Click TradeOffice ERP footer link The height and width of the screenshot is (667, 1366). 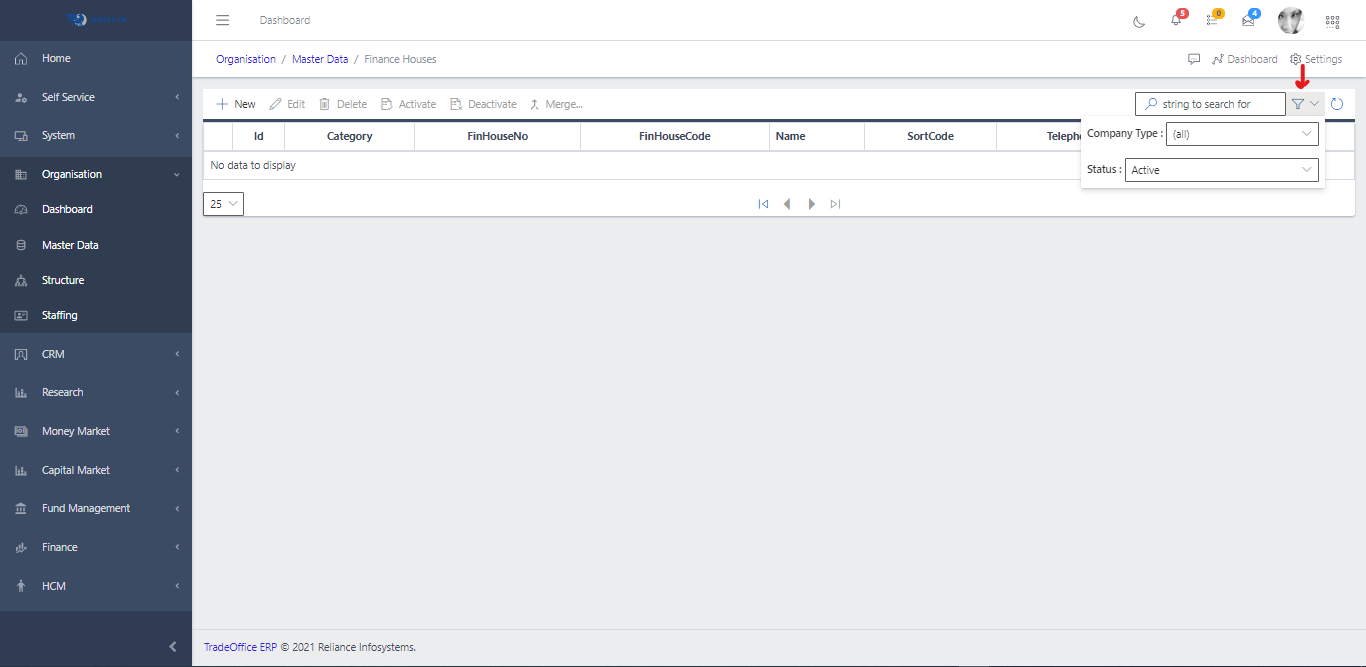(x=240, y=647)
